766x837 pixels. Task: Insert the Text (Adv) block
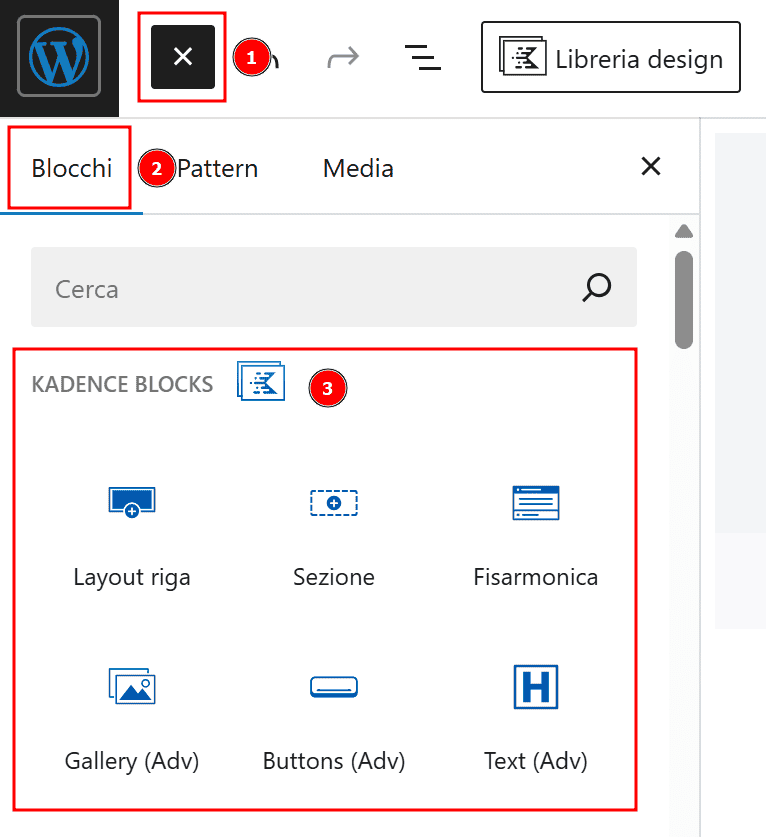(536, 720)
